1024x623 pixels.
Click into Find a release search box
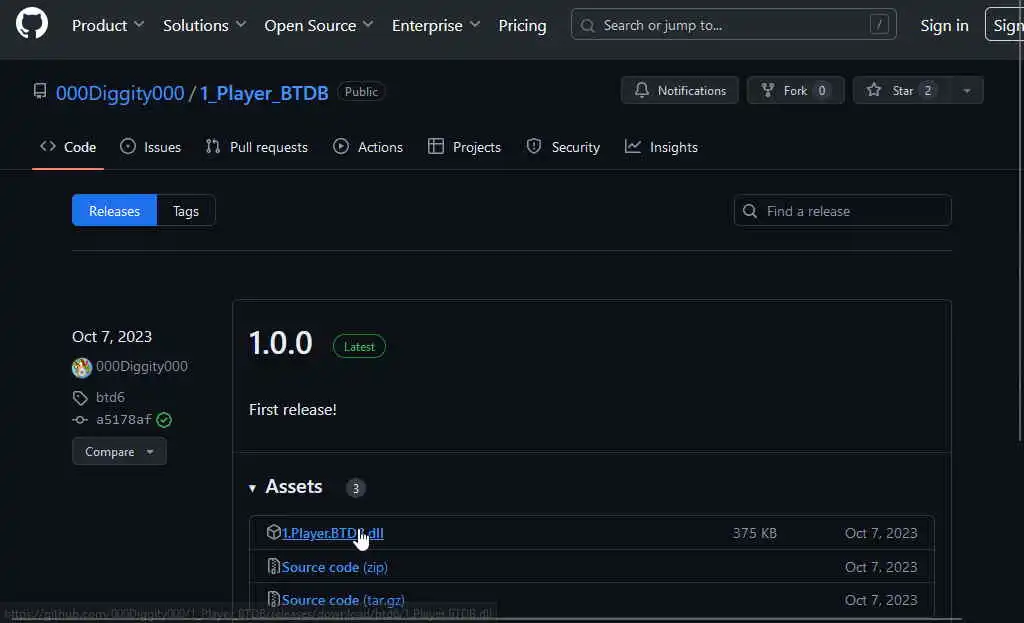pos(842,210)
